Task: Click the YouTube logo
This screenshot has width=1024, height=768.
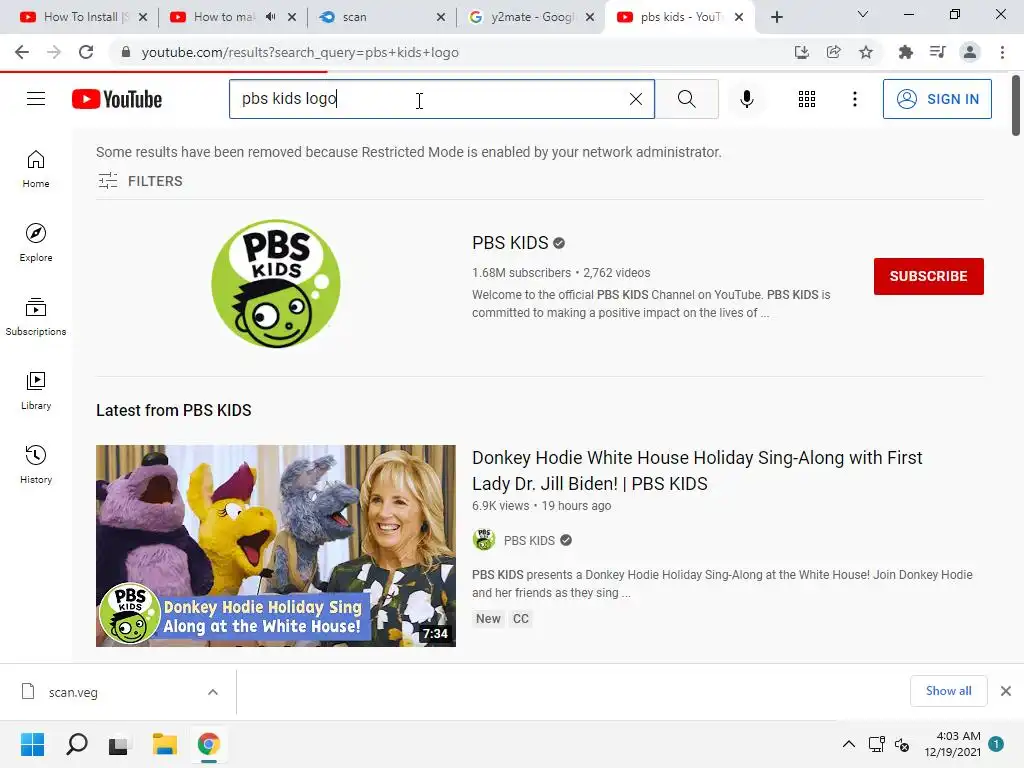Action: pos(117,99)
